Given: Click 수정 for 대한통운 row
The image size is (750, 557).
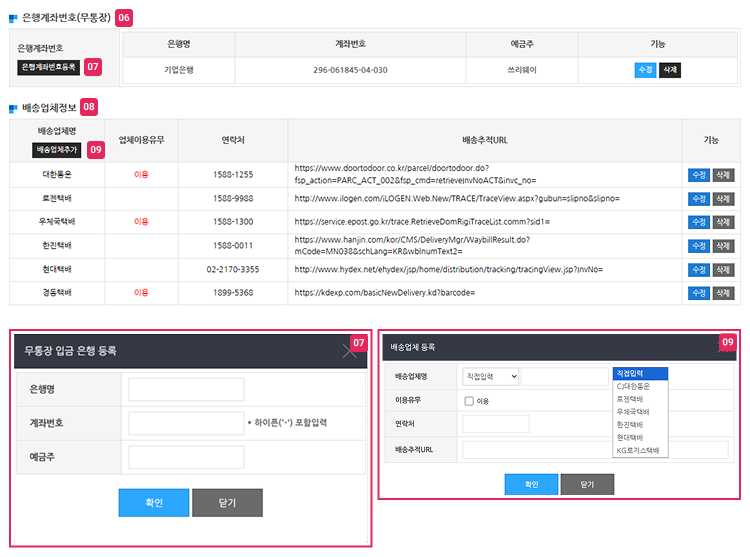Looking at the screenshot, I should click(699, 175).
